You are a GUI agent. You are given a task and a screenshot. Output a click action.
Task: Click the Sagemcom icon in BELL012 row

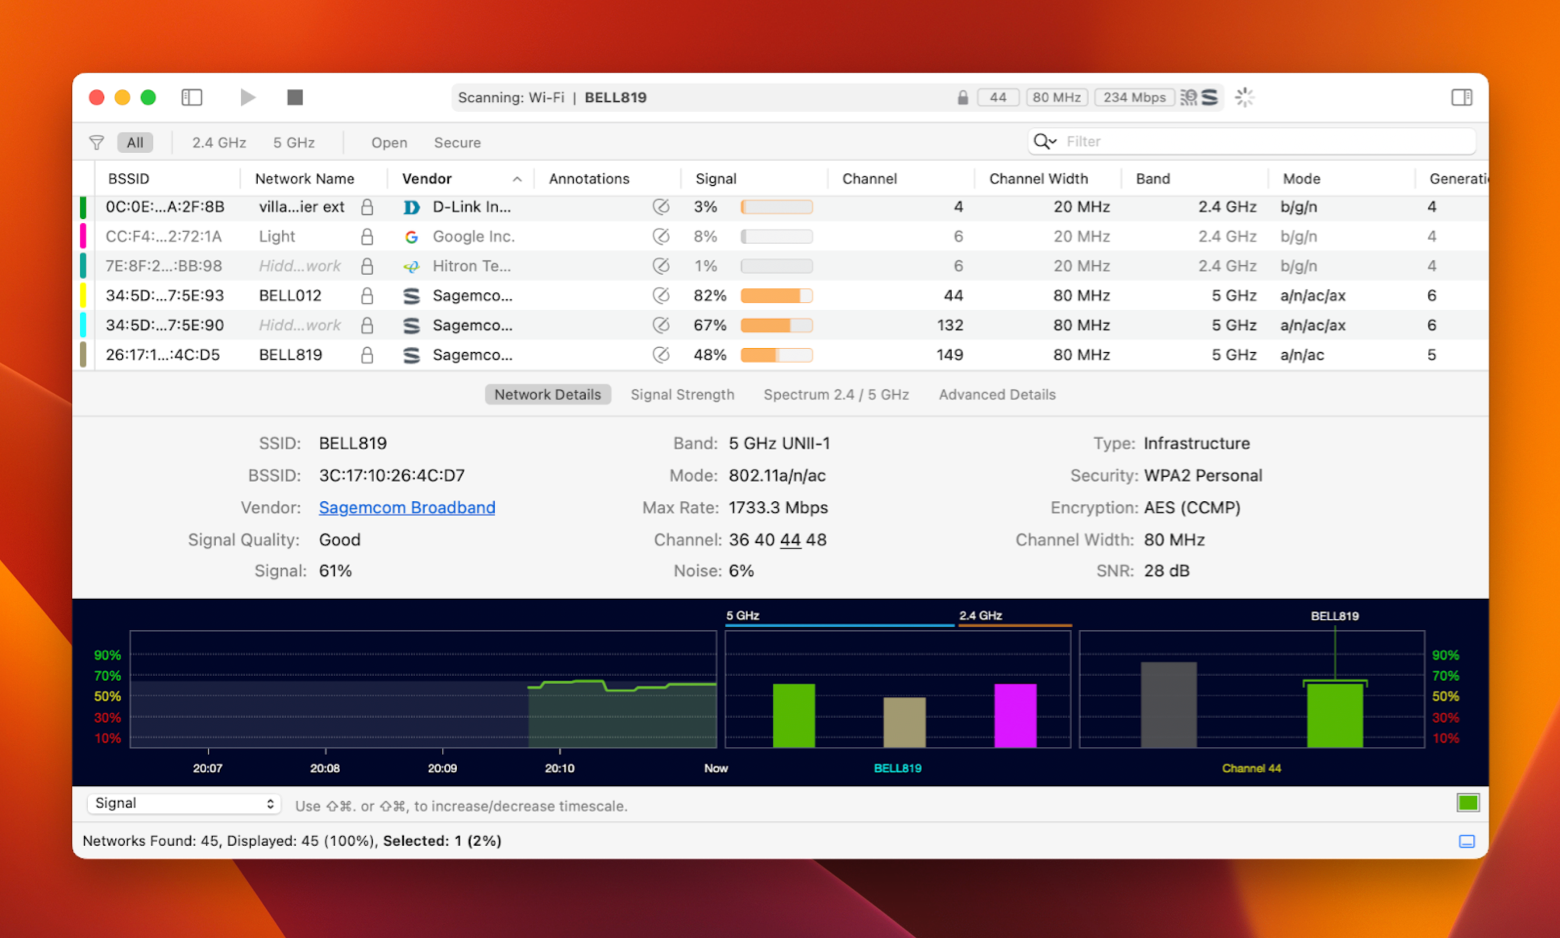(411, 296)
